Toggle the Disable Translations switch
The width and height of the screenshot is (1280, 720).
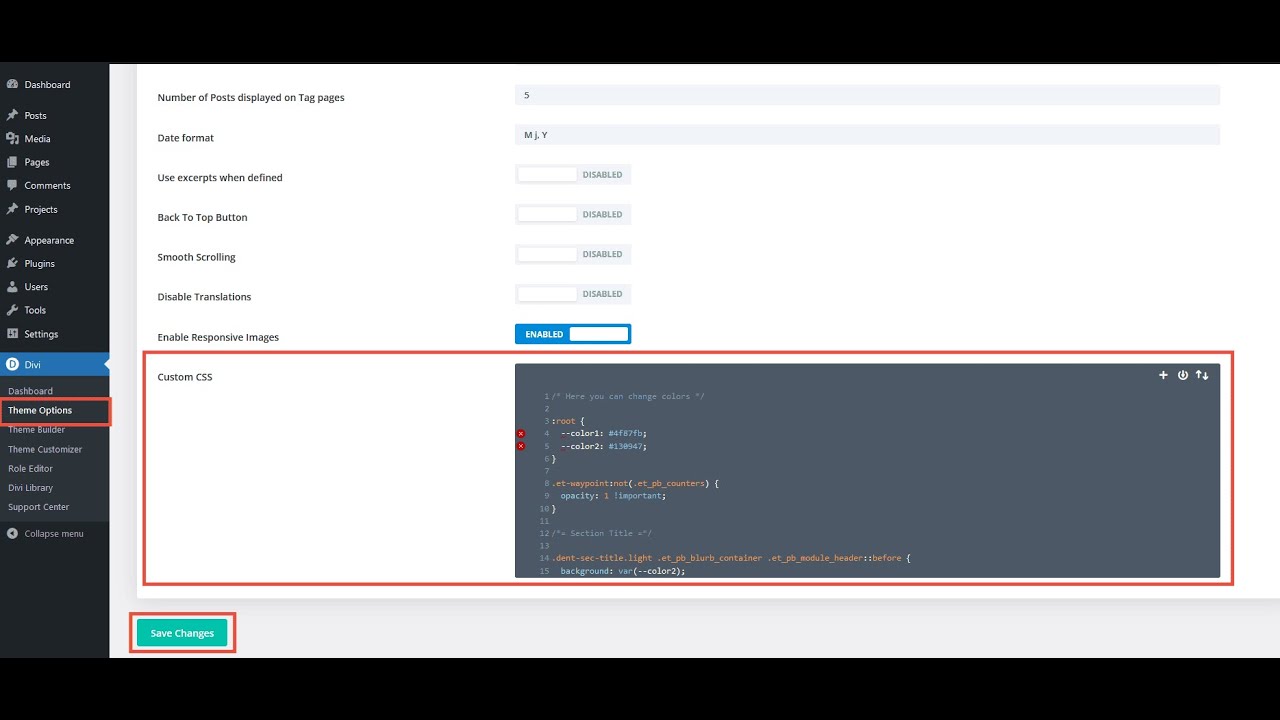click(x=573, y=294)
